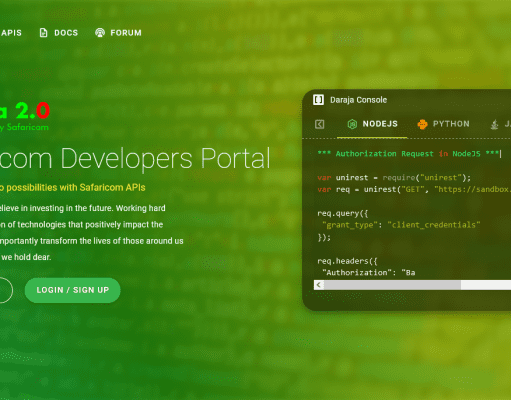The width and height of the screenshot is (511, 400).
Task: Open the APIS navigation link
Action: pos(11,33)
